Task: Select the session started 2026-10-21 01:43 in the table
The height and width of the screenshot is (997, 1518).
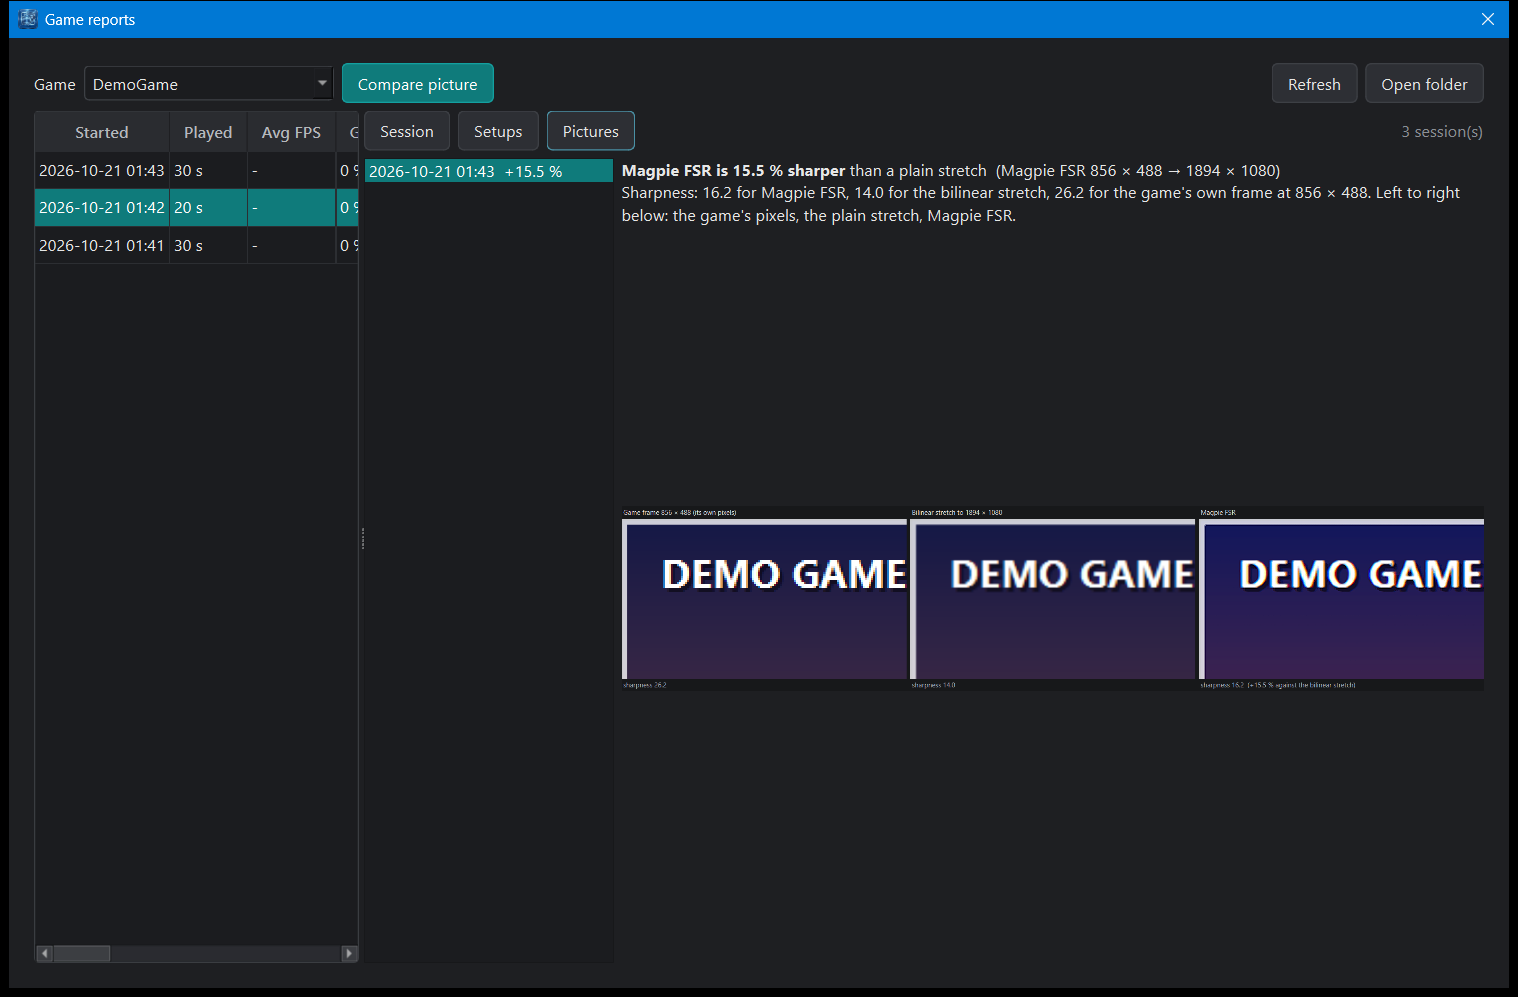Action: [197, 171]
